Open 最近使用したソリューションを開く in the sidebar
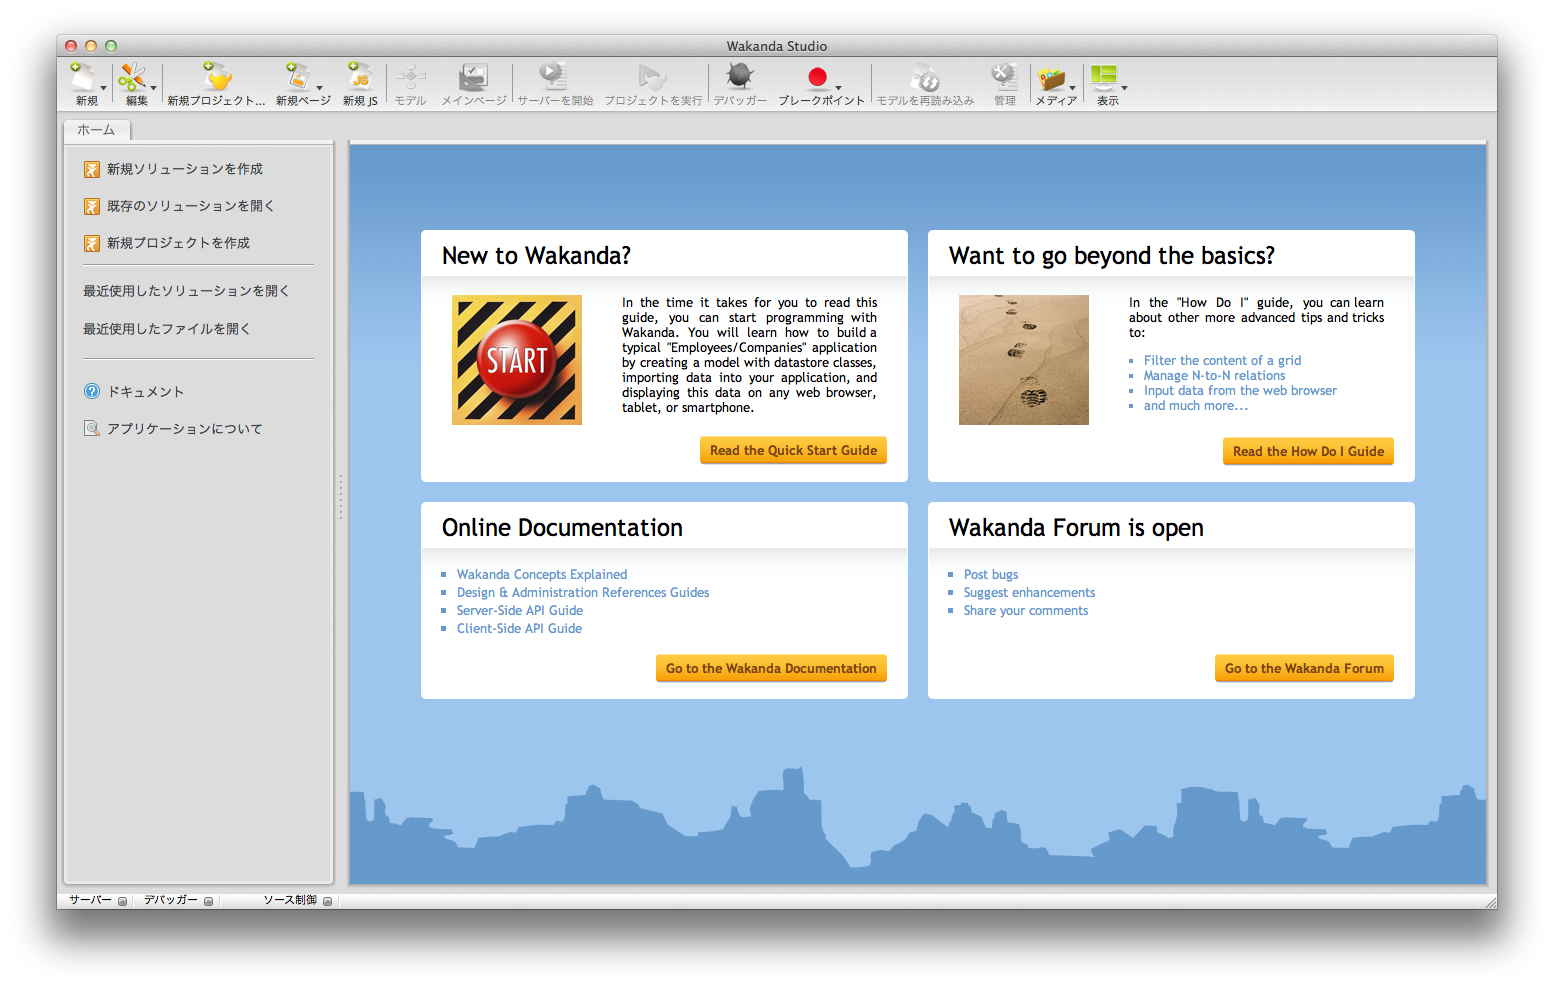Image resolution: width=1554 pixels, height=988 pixels. (186, 291)
